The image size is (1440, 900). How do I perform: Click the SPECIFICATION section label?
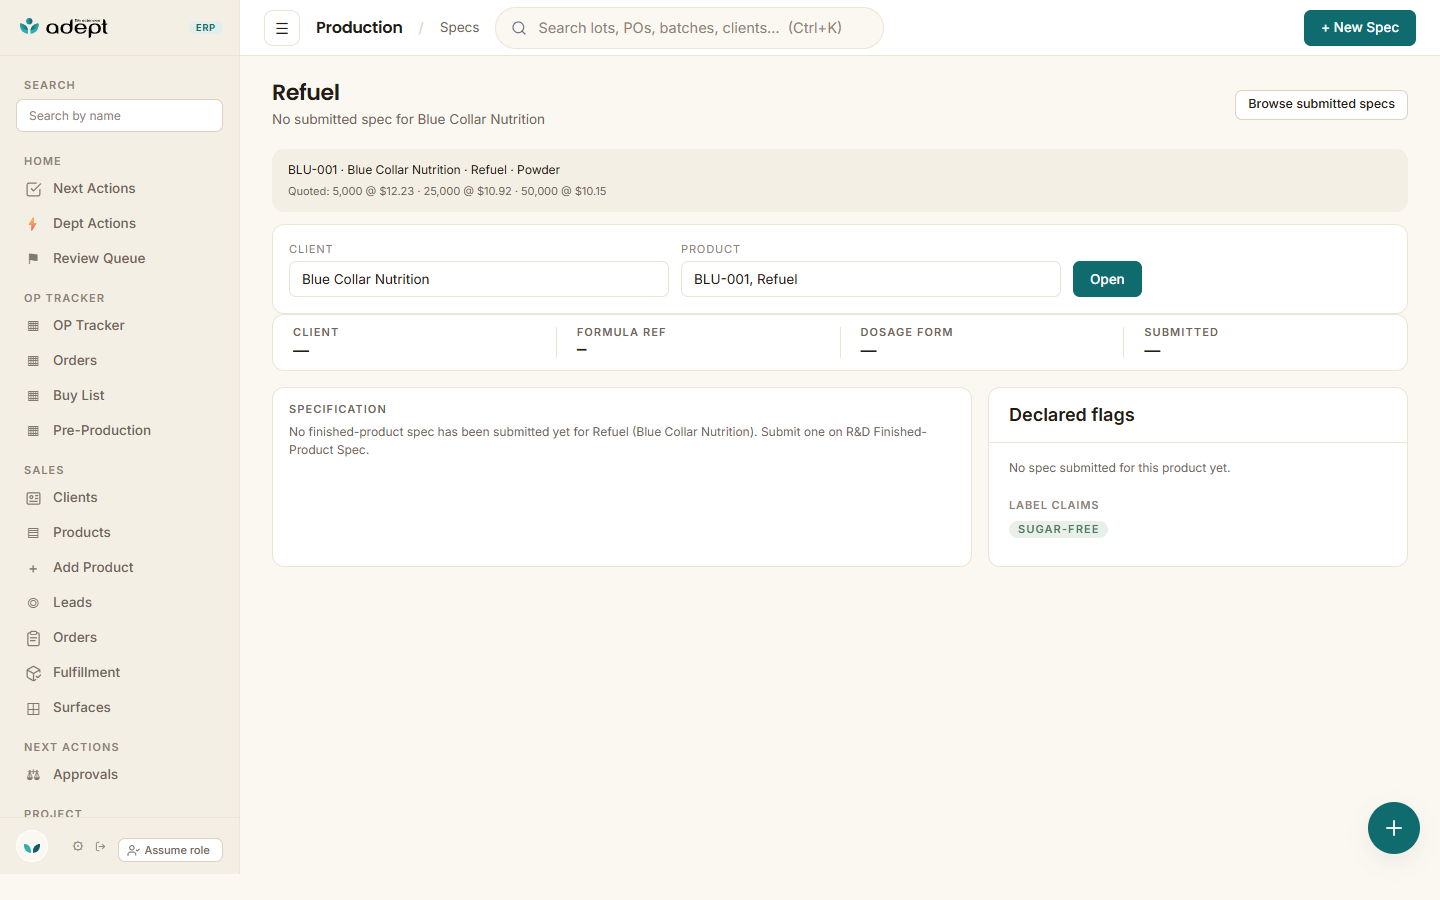tap(337, 409)
